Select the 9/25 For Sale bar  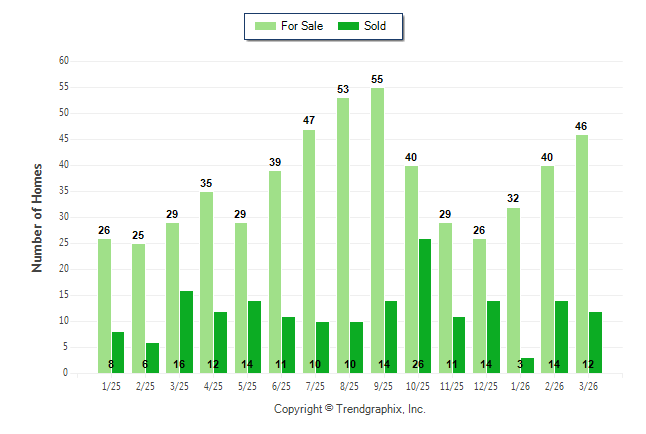tap(377, 230)
